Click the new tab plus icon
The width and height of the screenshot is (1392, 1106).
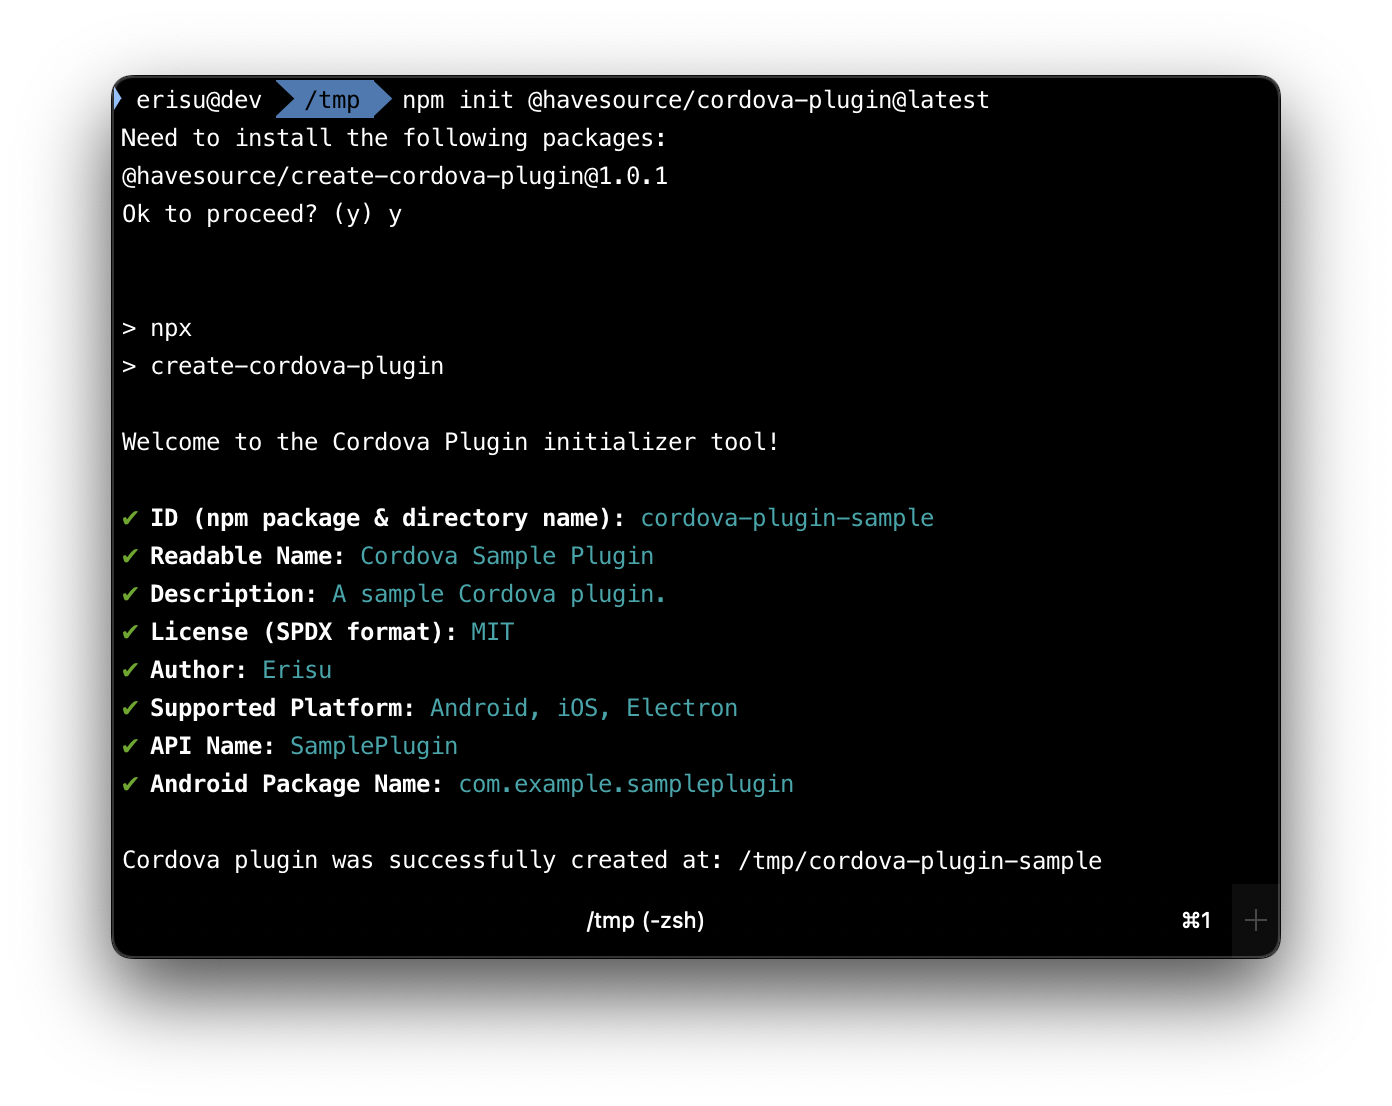(x=1256, y=920)
